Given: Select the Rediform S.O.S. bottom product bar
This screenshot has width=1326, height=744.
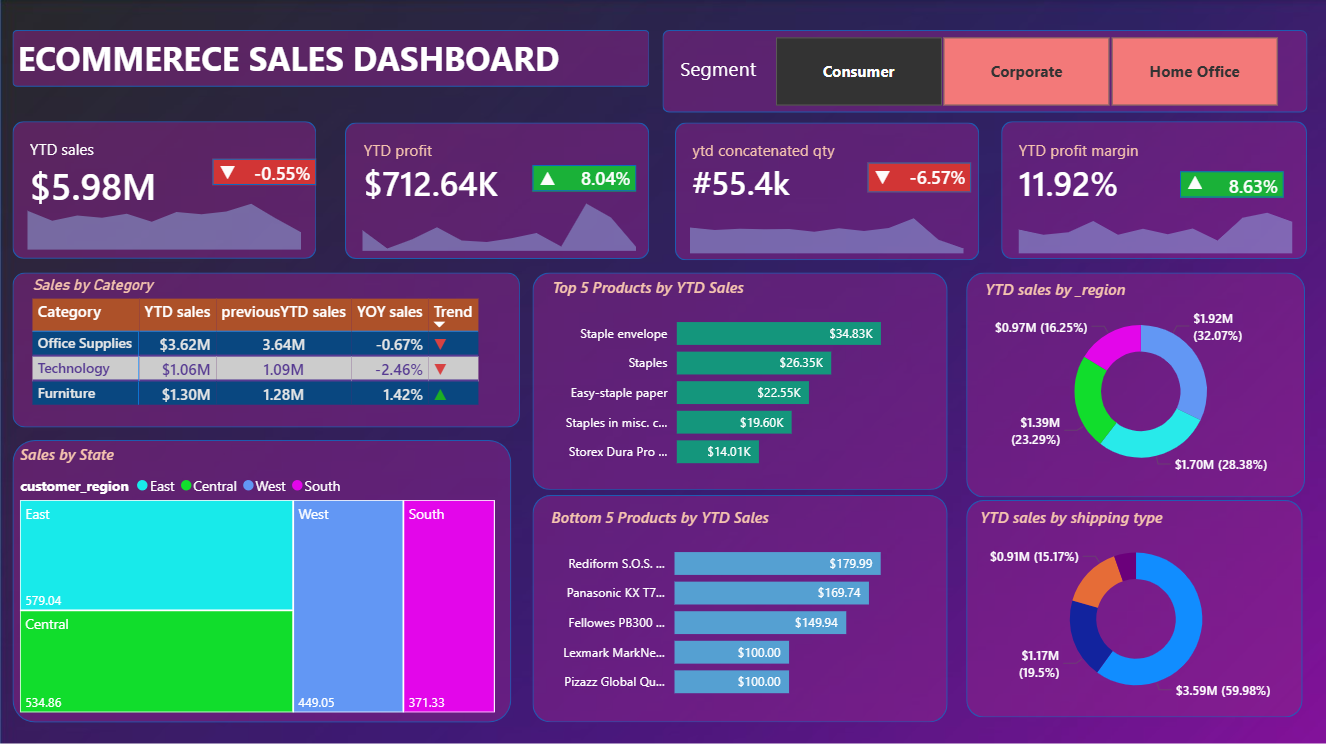Looking at the screenshot, I should [777, 563].
